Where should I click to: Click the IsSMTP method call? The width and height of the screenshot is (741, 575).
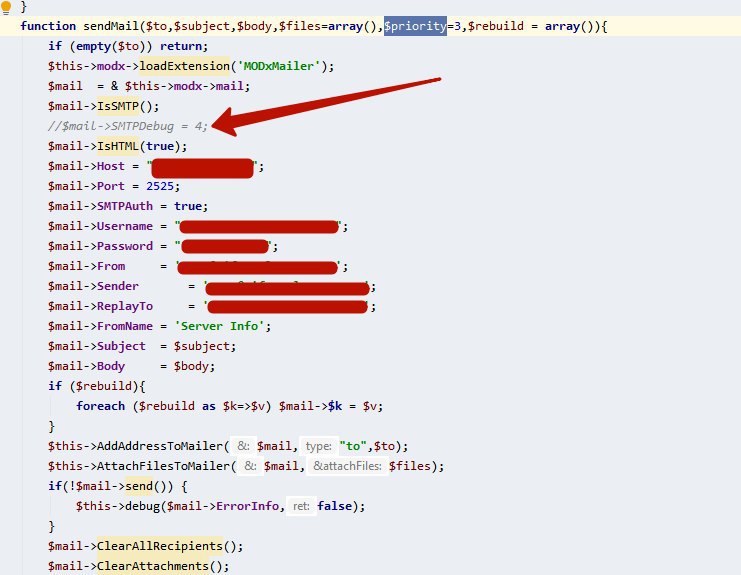(x=118, y=106)
